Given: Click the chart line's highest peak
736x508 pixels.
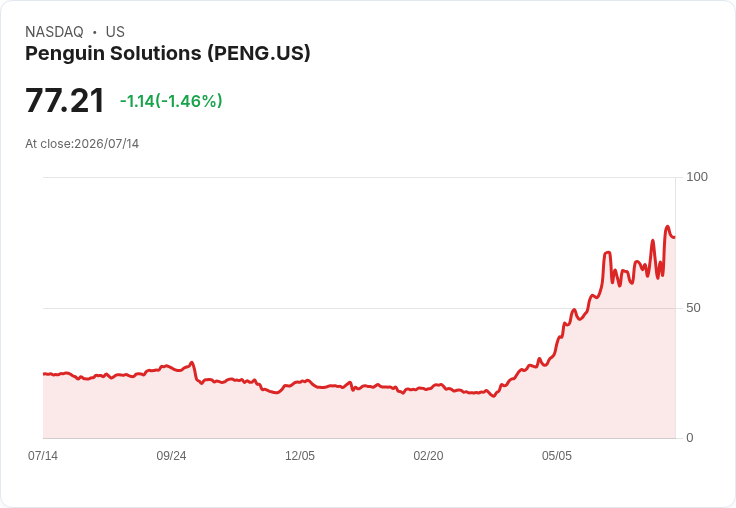Looking at the screenshot, I should click(x=667, y=227).
